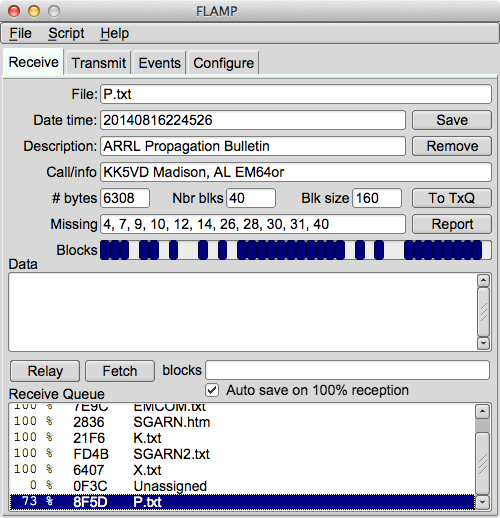Click the Receive Queue scroll-up arrow

482,412
